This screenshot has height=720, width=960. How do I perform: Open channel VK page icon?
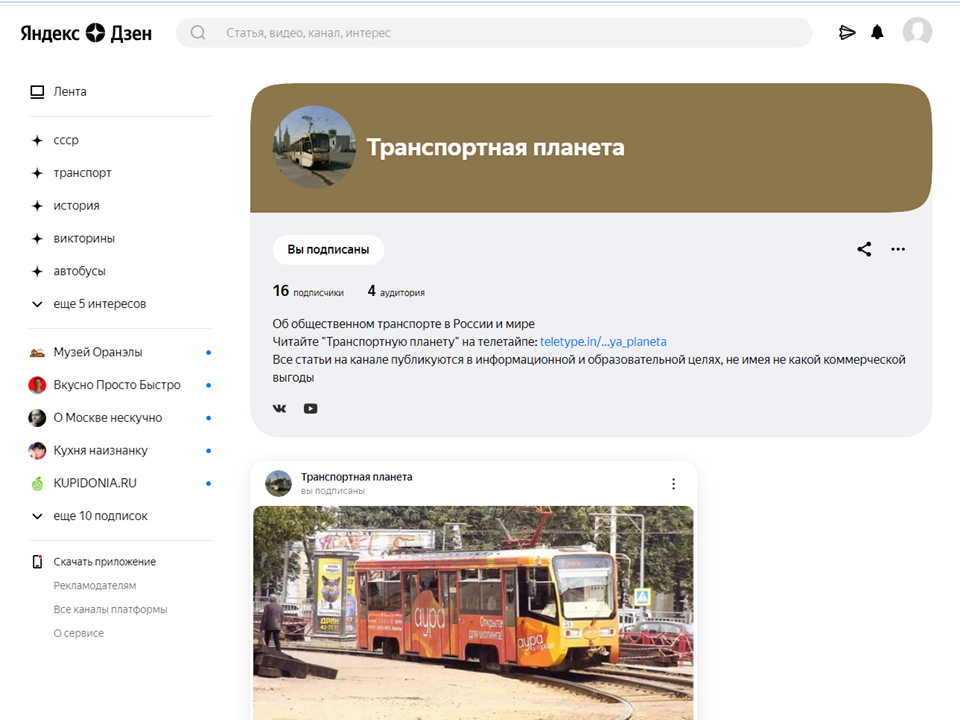[x=279, y=408]
